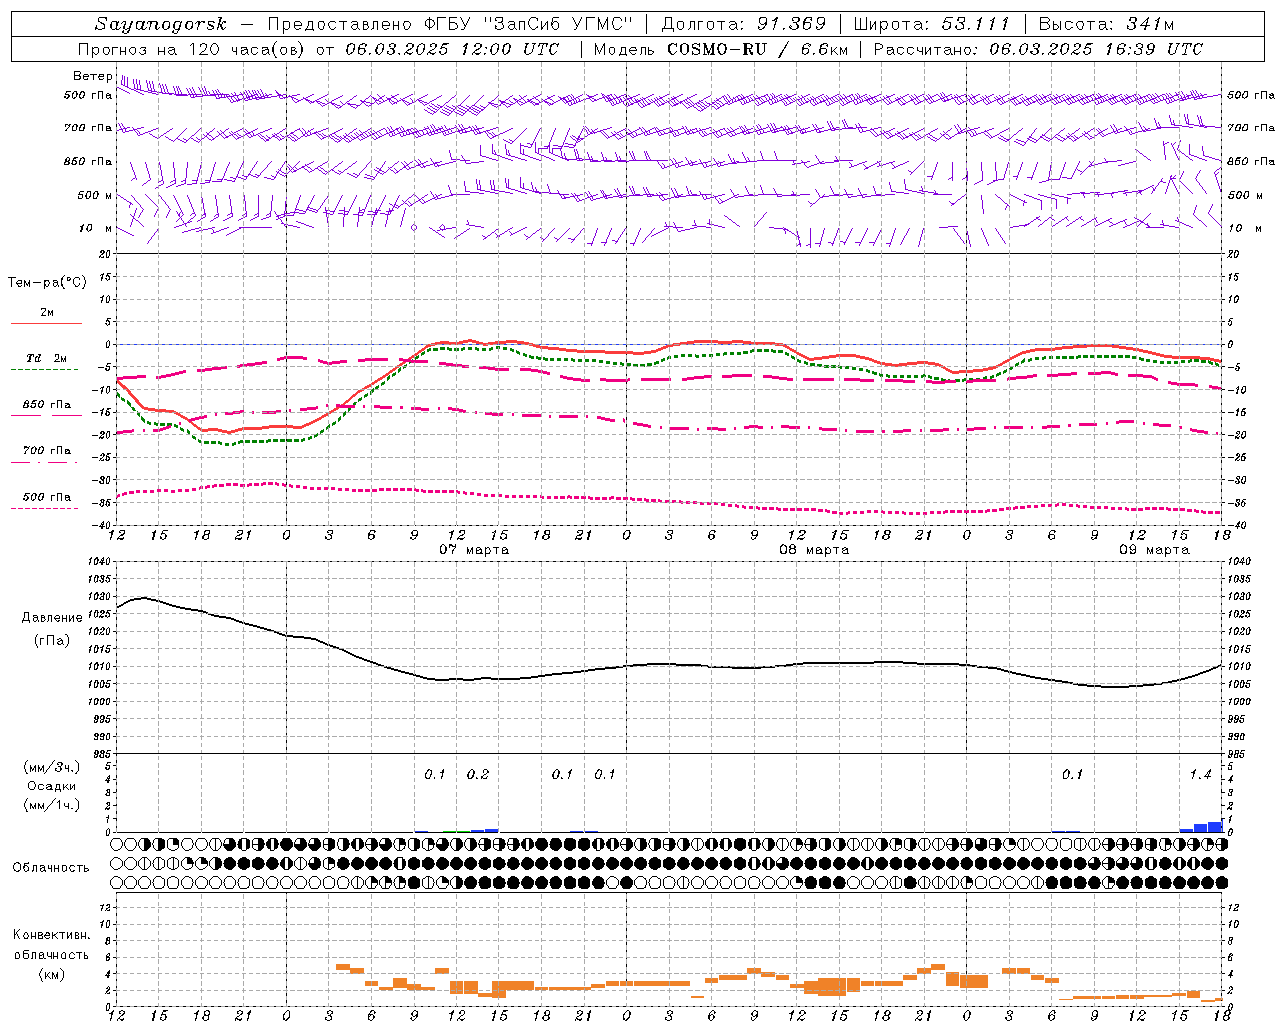Click the precipitation value "0.2"
This screenshot has height=1024, width=1280.
[478, 774]
